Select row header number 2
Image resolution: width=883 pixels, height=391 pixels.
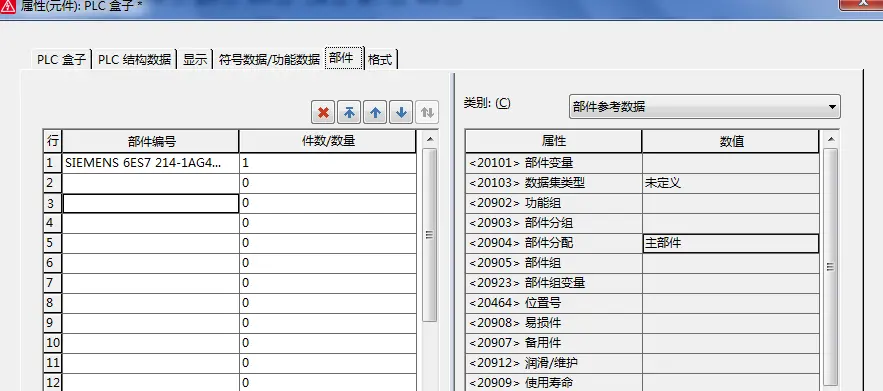(x=52, y=183)
